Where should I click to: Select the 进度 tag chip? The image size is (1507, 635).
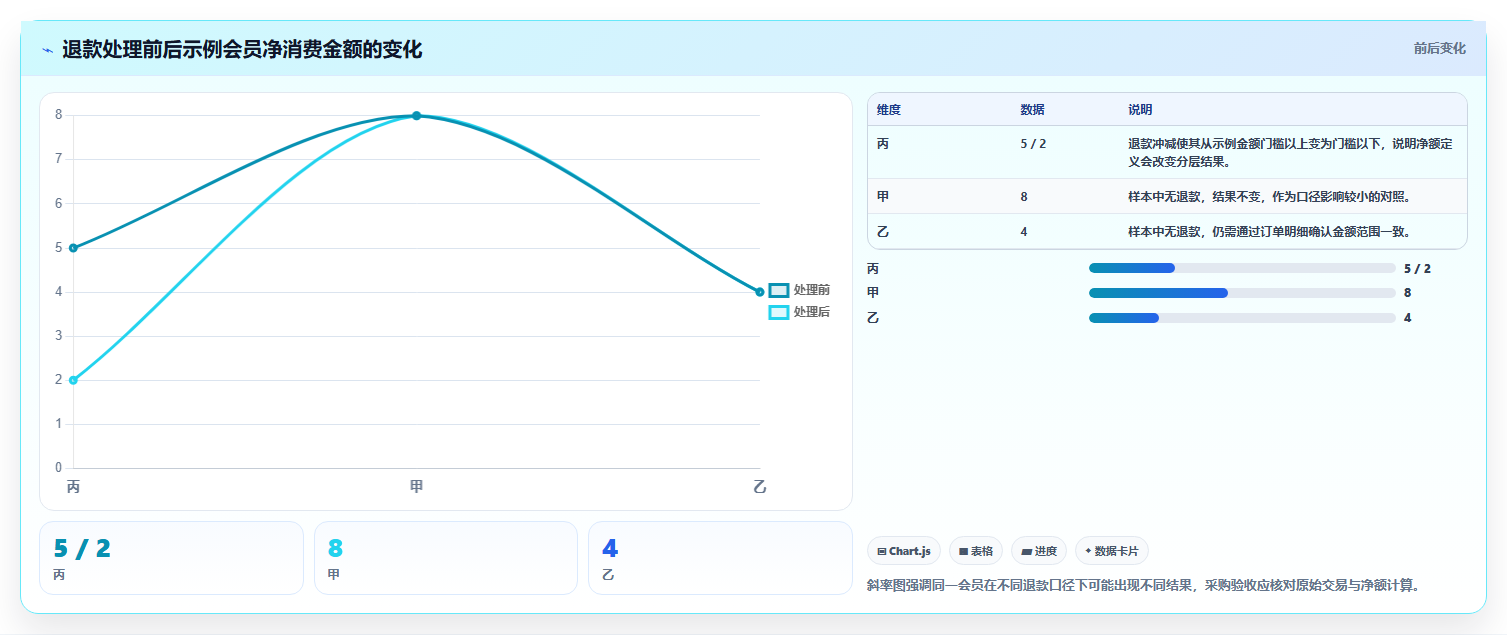(x=1039, y=551)
